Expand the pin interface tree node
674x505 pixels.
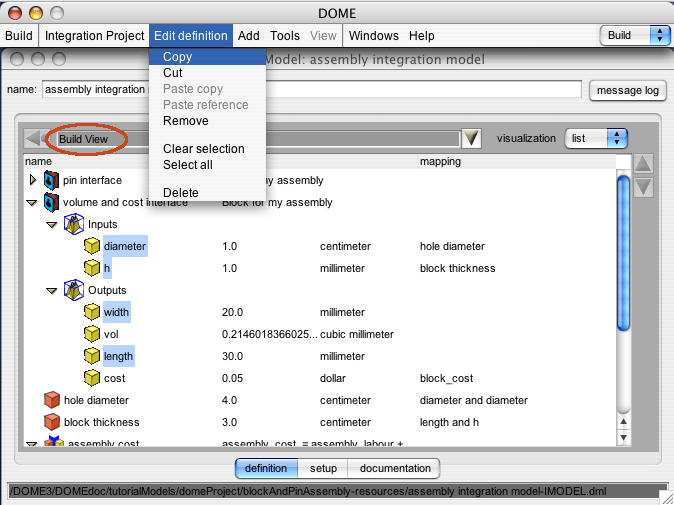33,180
